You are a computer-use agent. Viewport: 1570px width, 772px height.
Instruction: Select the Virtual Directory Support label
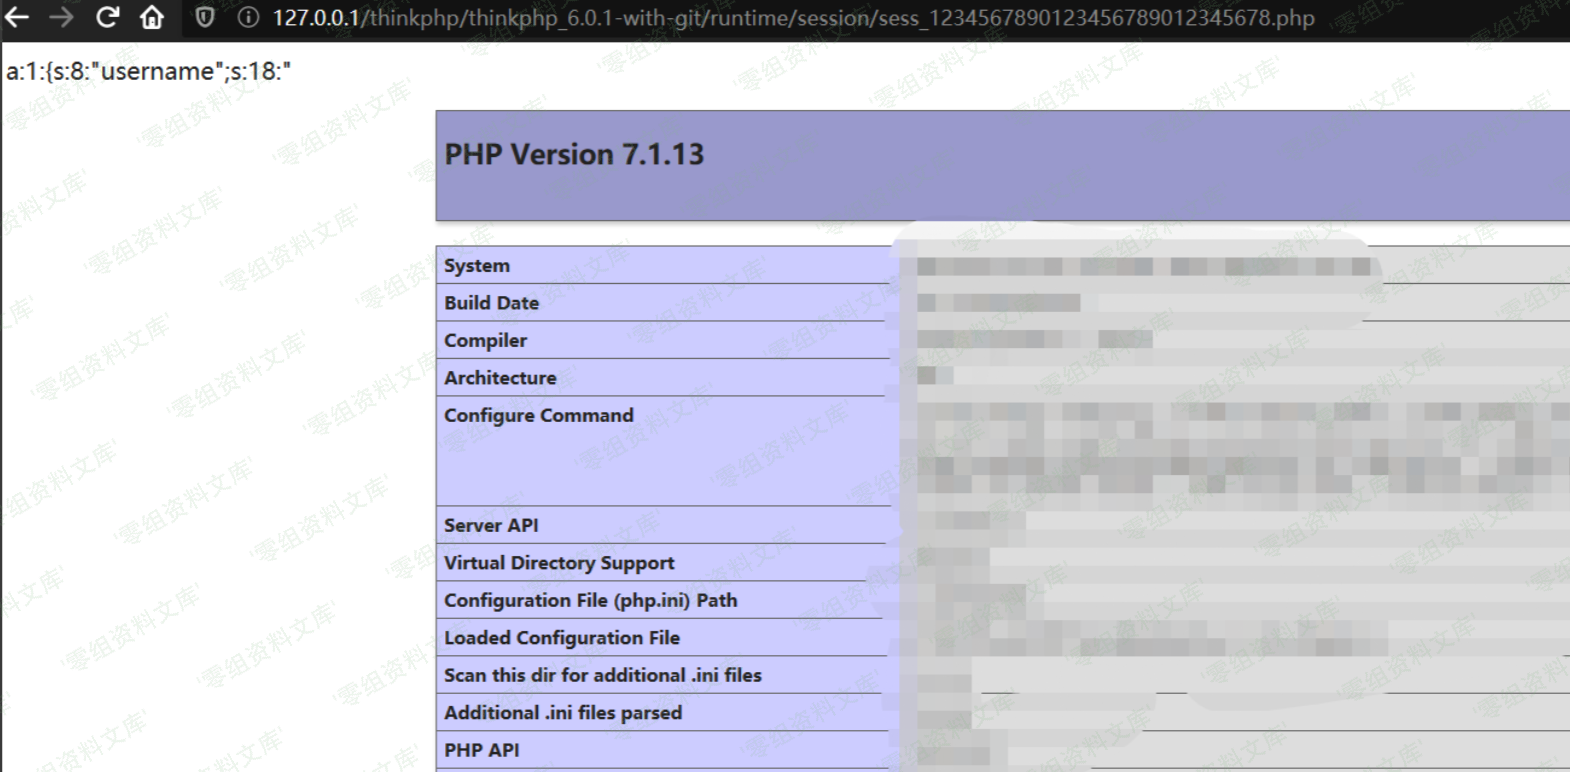559,563
